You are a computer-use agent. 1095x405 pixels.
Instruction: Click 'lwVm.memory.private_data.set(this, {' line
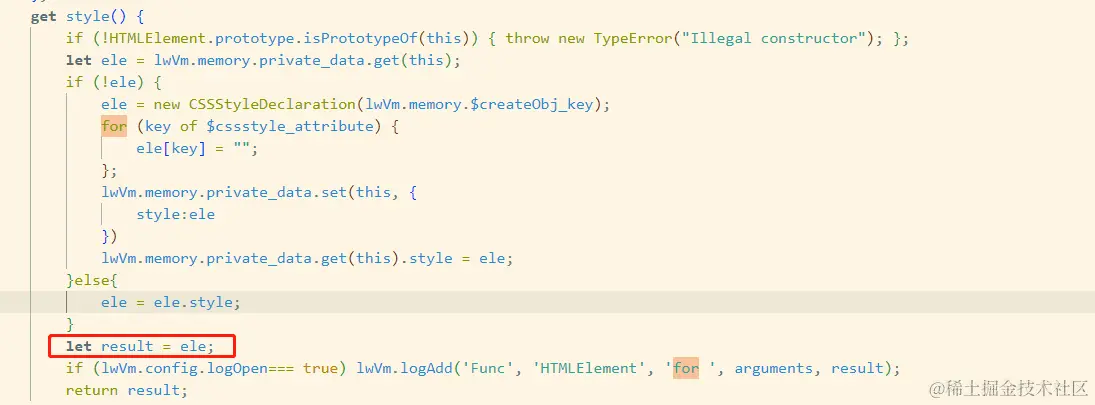pyautogui.click(x=259, y=192)
